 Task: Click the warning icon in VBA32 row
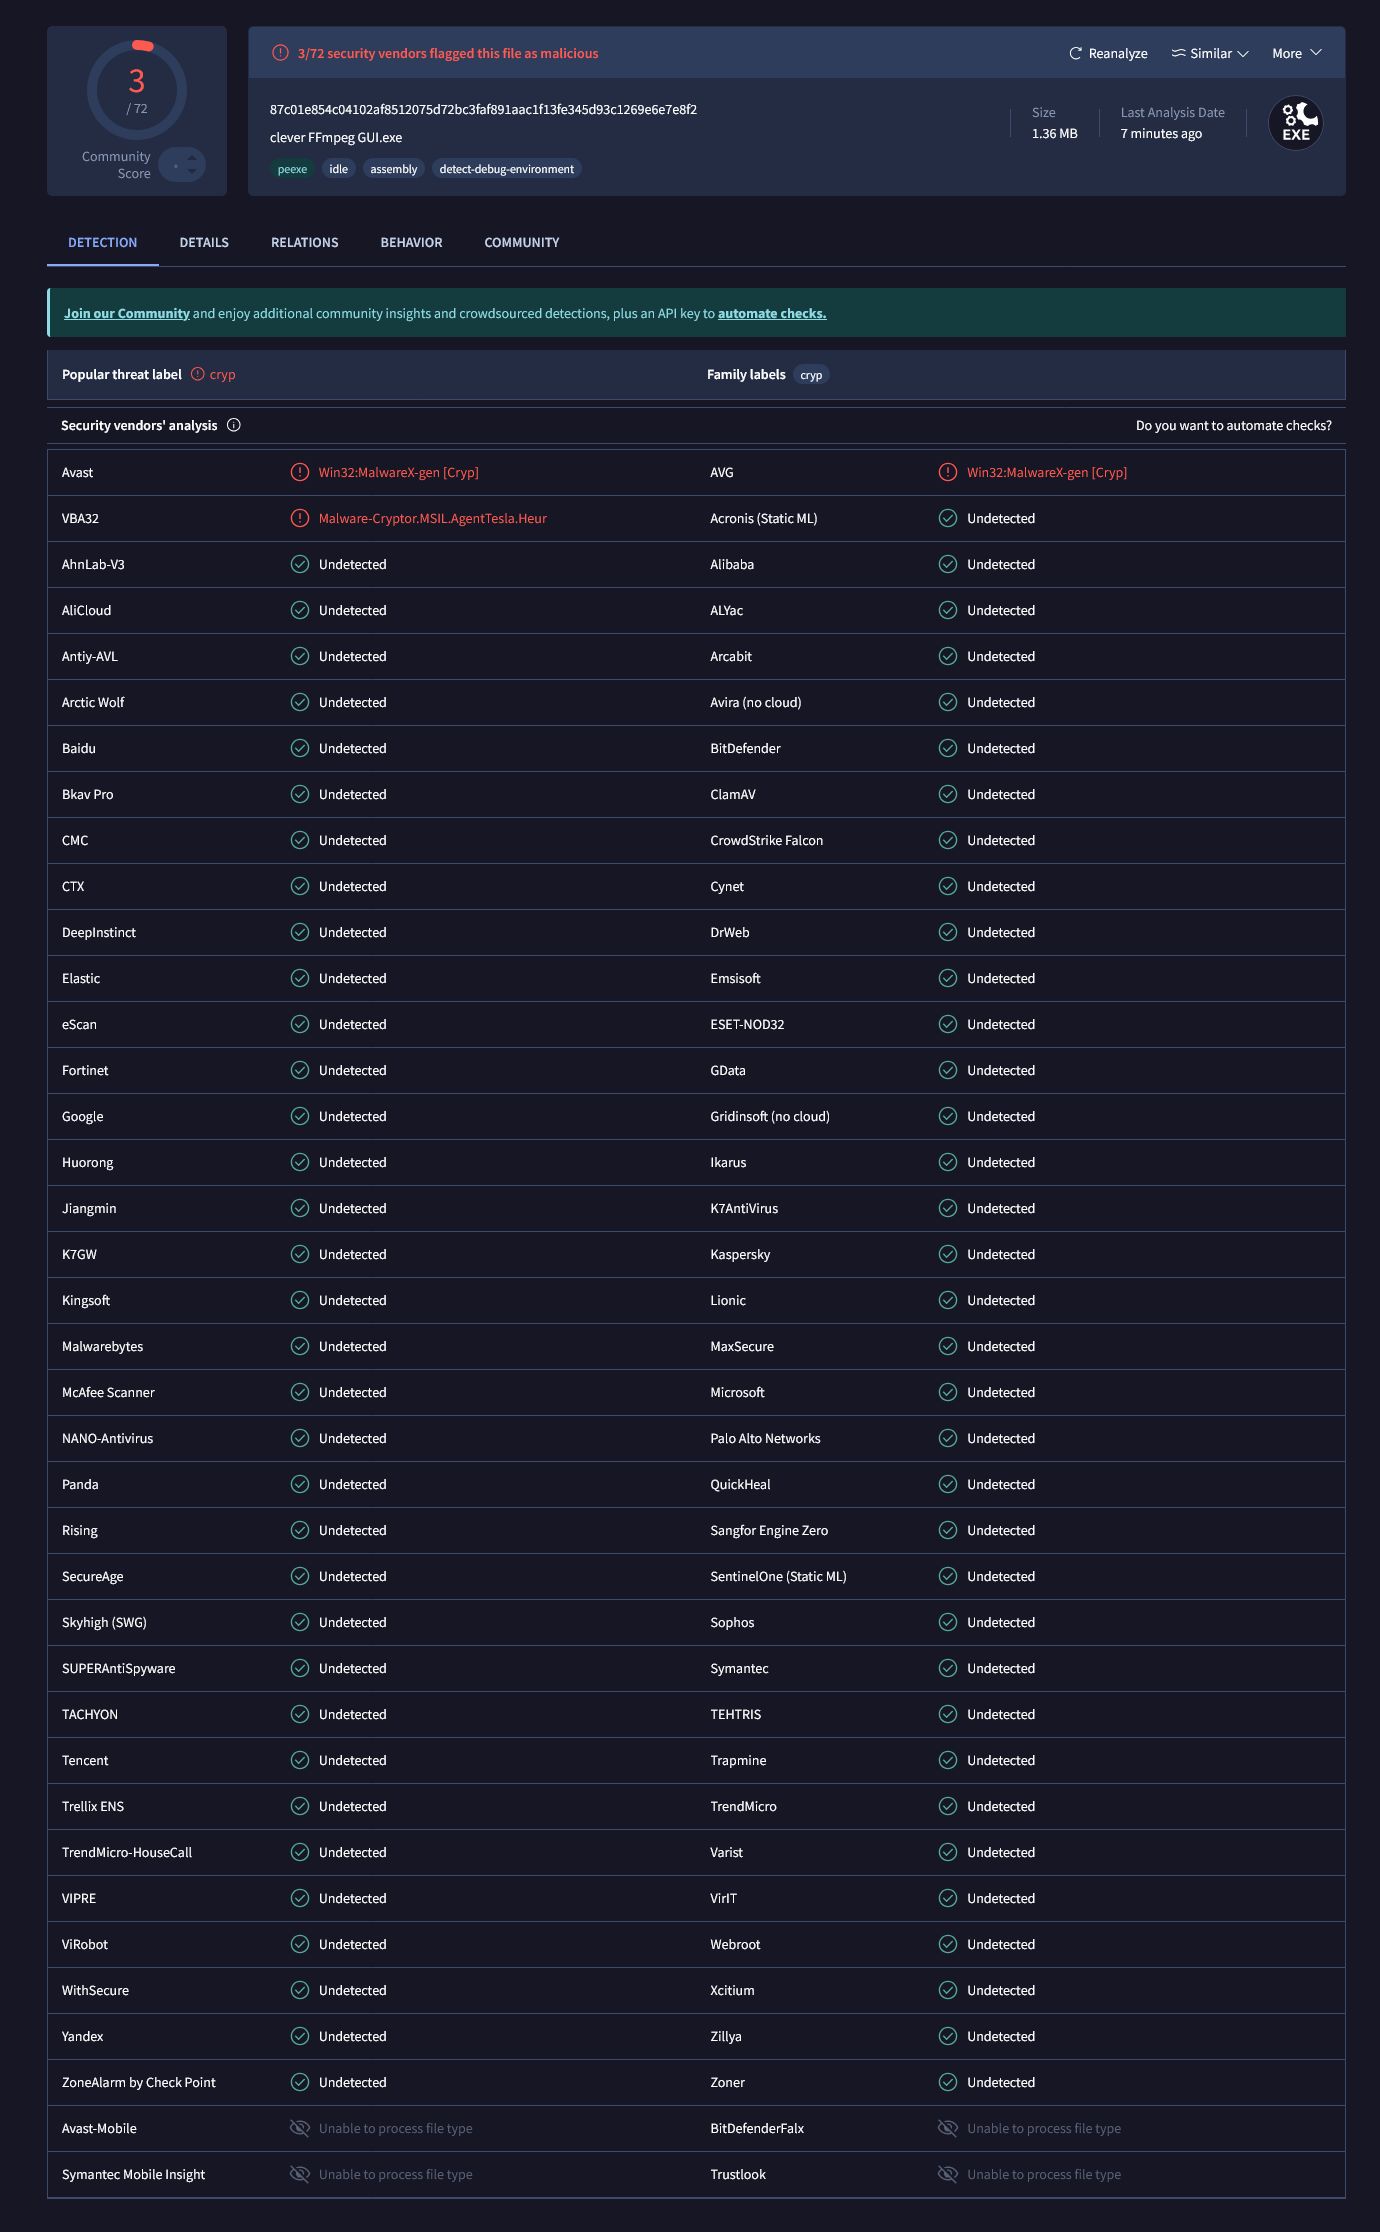click(x=299, y=518)
